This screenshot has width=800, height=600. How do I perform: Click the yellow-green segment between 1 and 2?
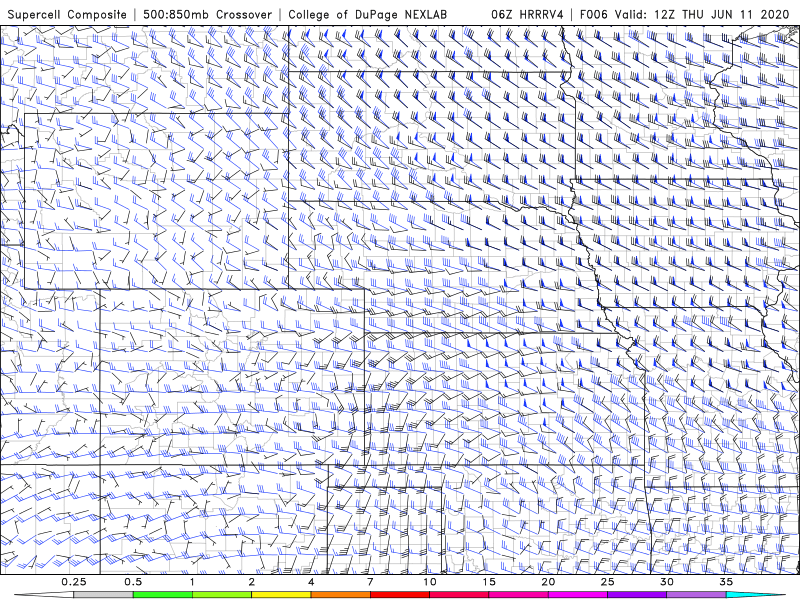[222, 595]
